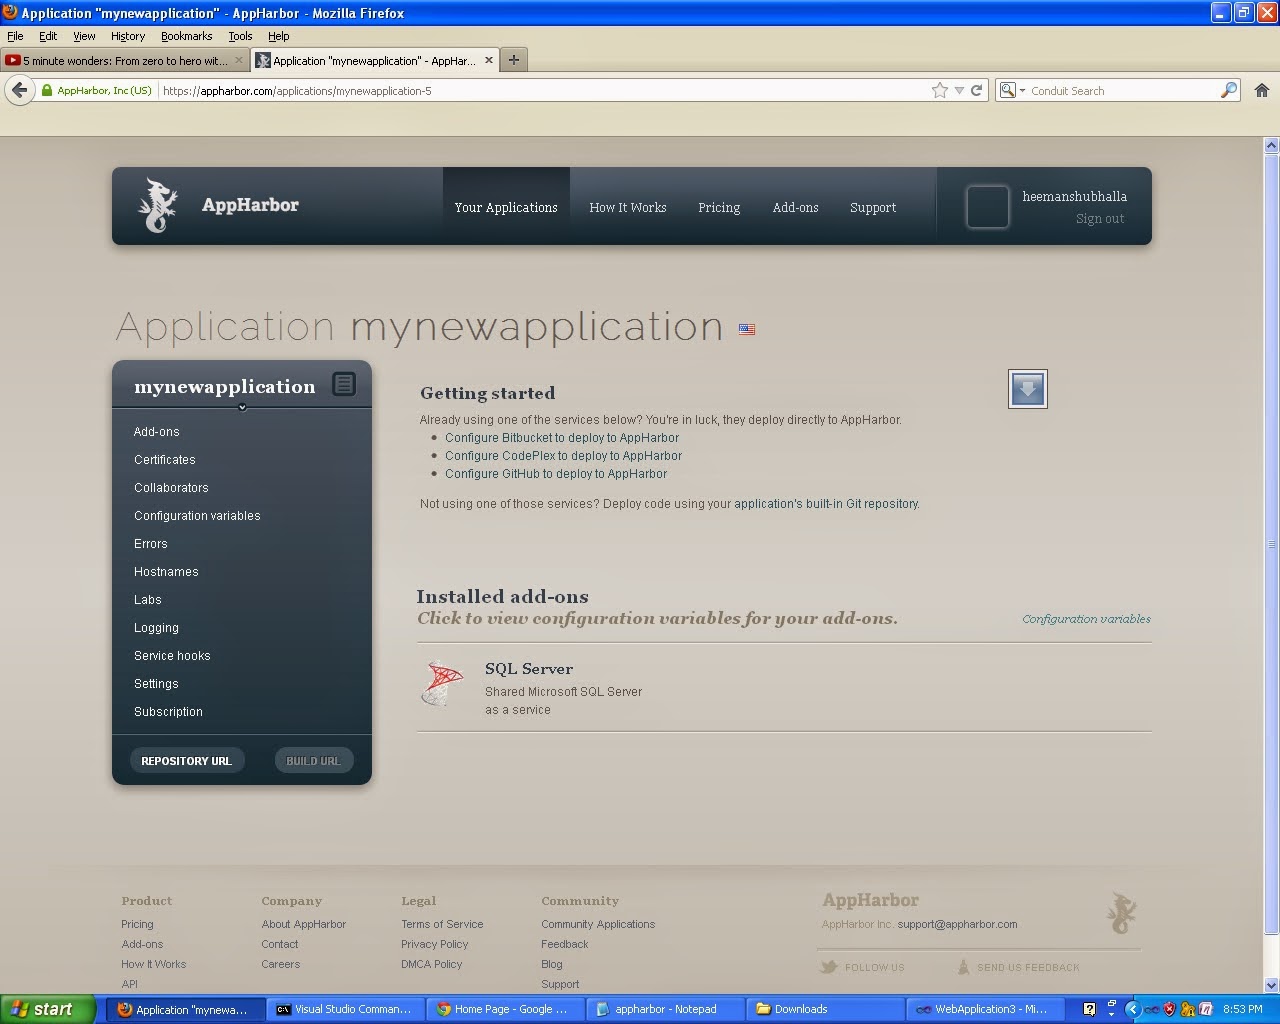This screenshot has height=1024, width=1280.
Task: Open the search engine dropdown arrow
Action: pos(1022,90)
